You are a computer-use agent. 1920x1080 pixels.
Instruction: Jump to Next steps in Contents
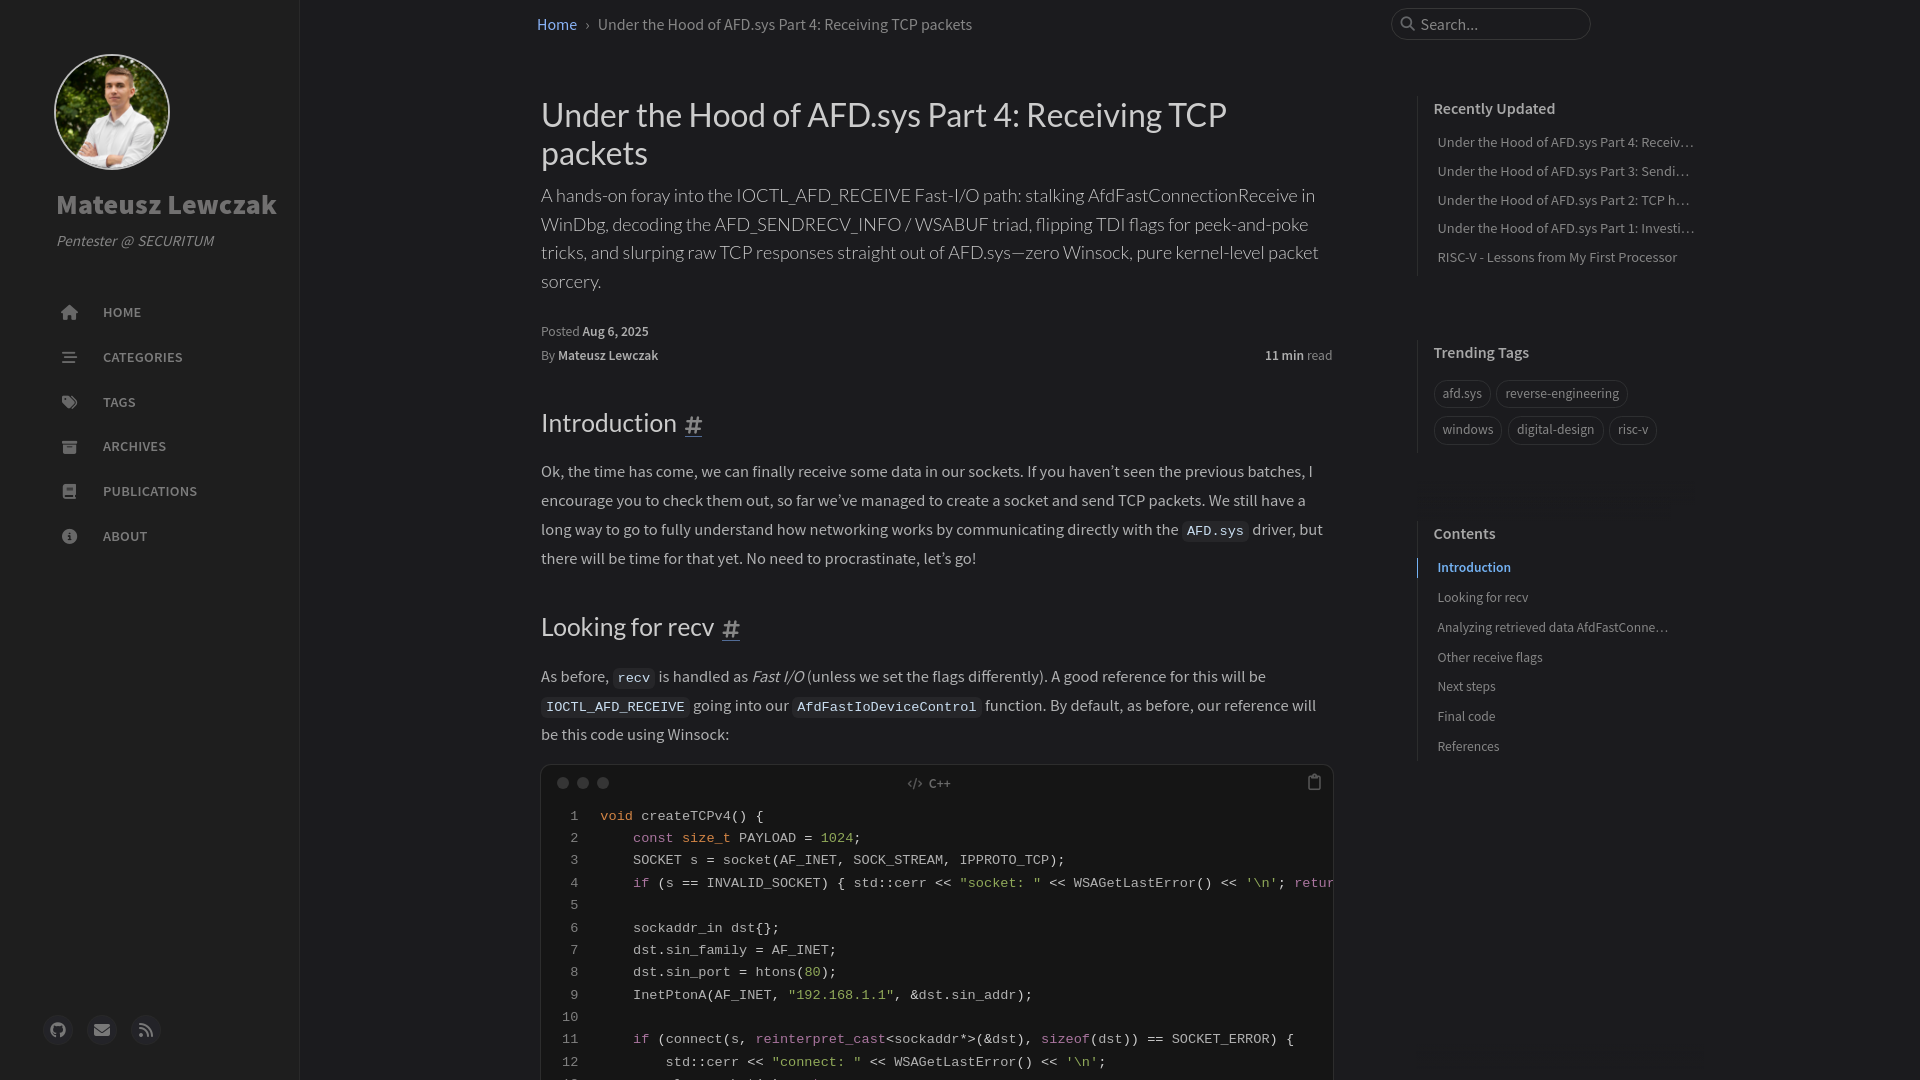click(x=1466, y=687)
